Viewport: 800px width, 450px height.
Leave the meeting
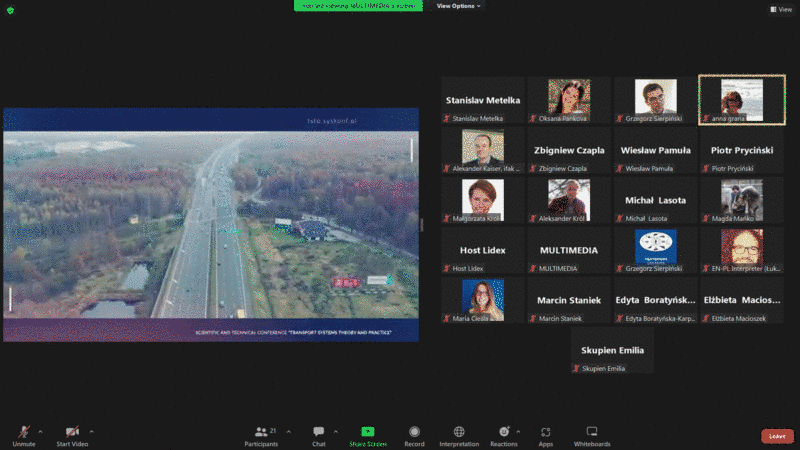click(x=777, y=436)
